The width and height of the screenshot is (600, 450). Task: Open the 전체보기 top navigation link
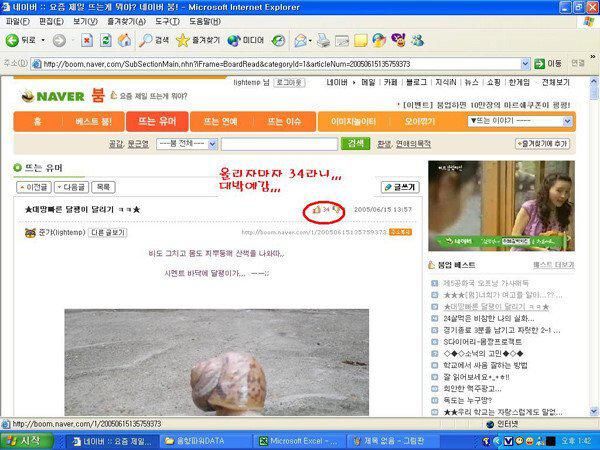(x=555, y=82)
